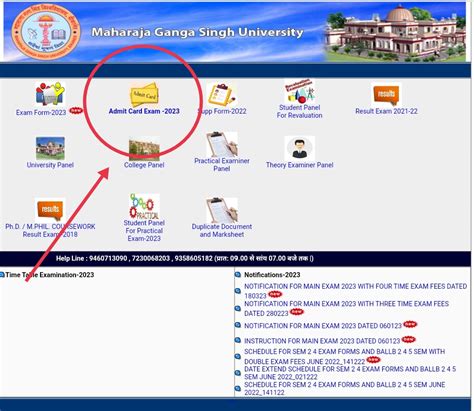Click the university emblem logo in header
The image size is (474, 411).
click(x=46, y=33)
